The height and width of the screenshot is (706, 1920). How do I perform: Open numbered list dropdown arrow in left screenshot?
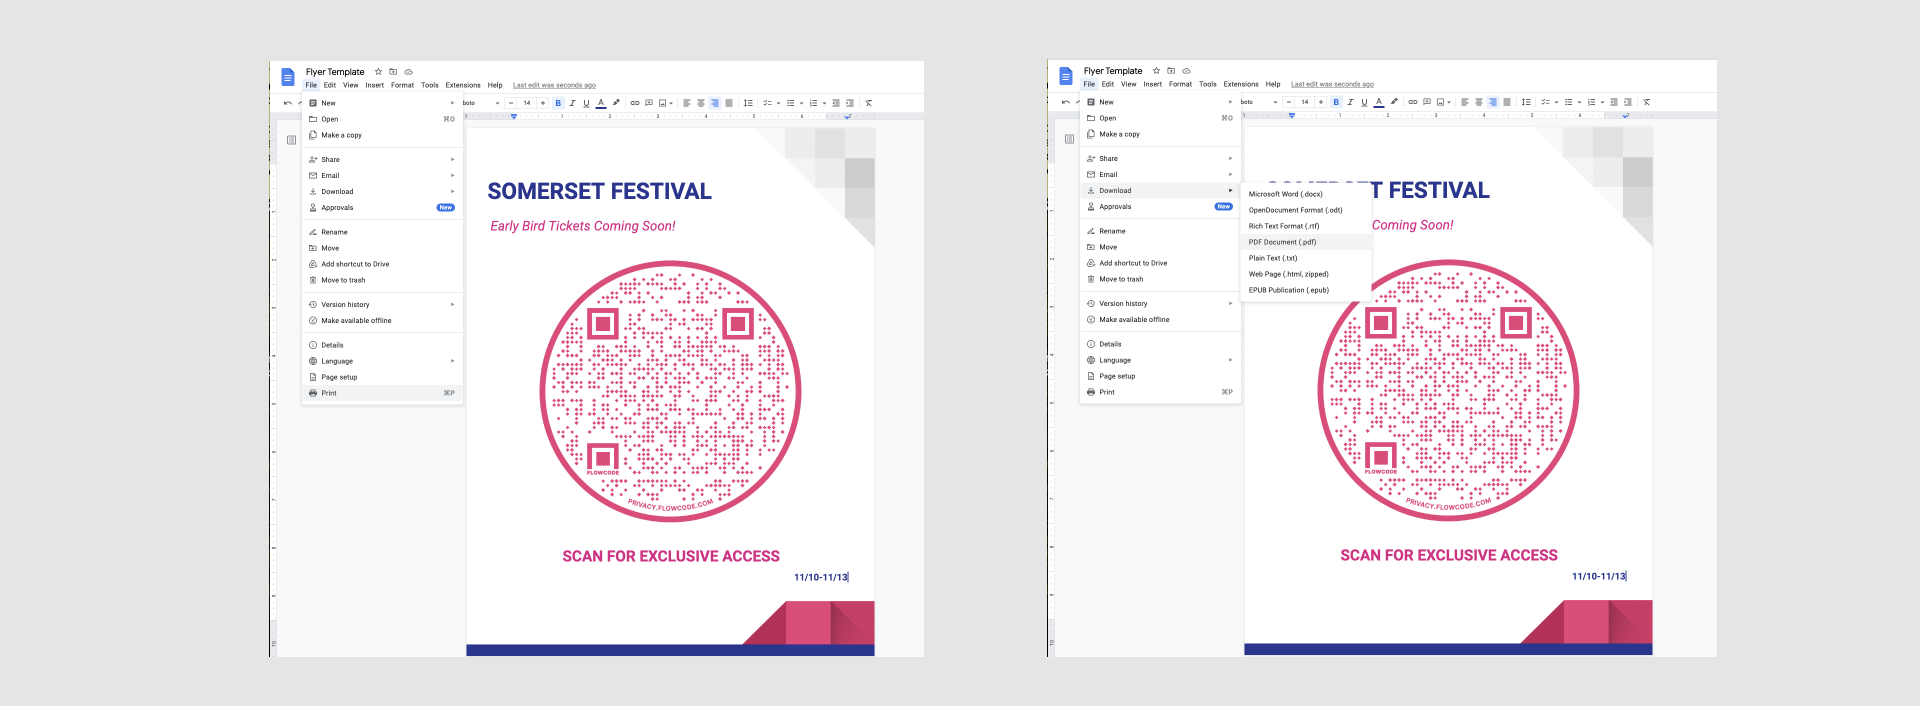824,103
